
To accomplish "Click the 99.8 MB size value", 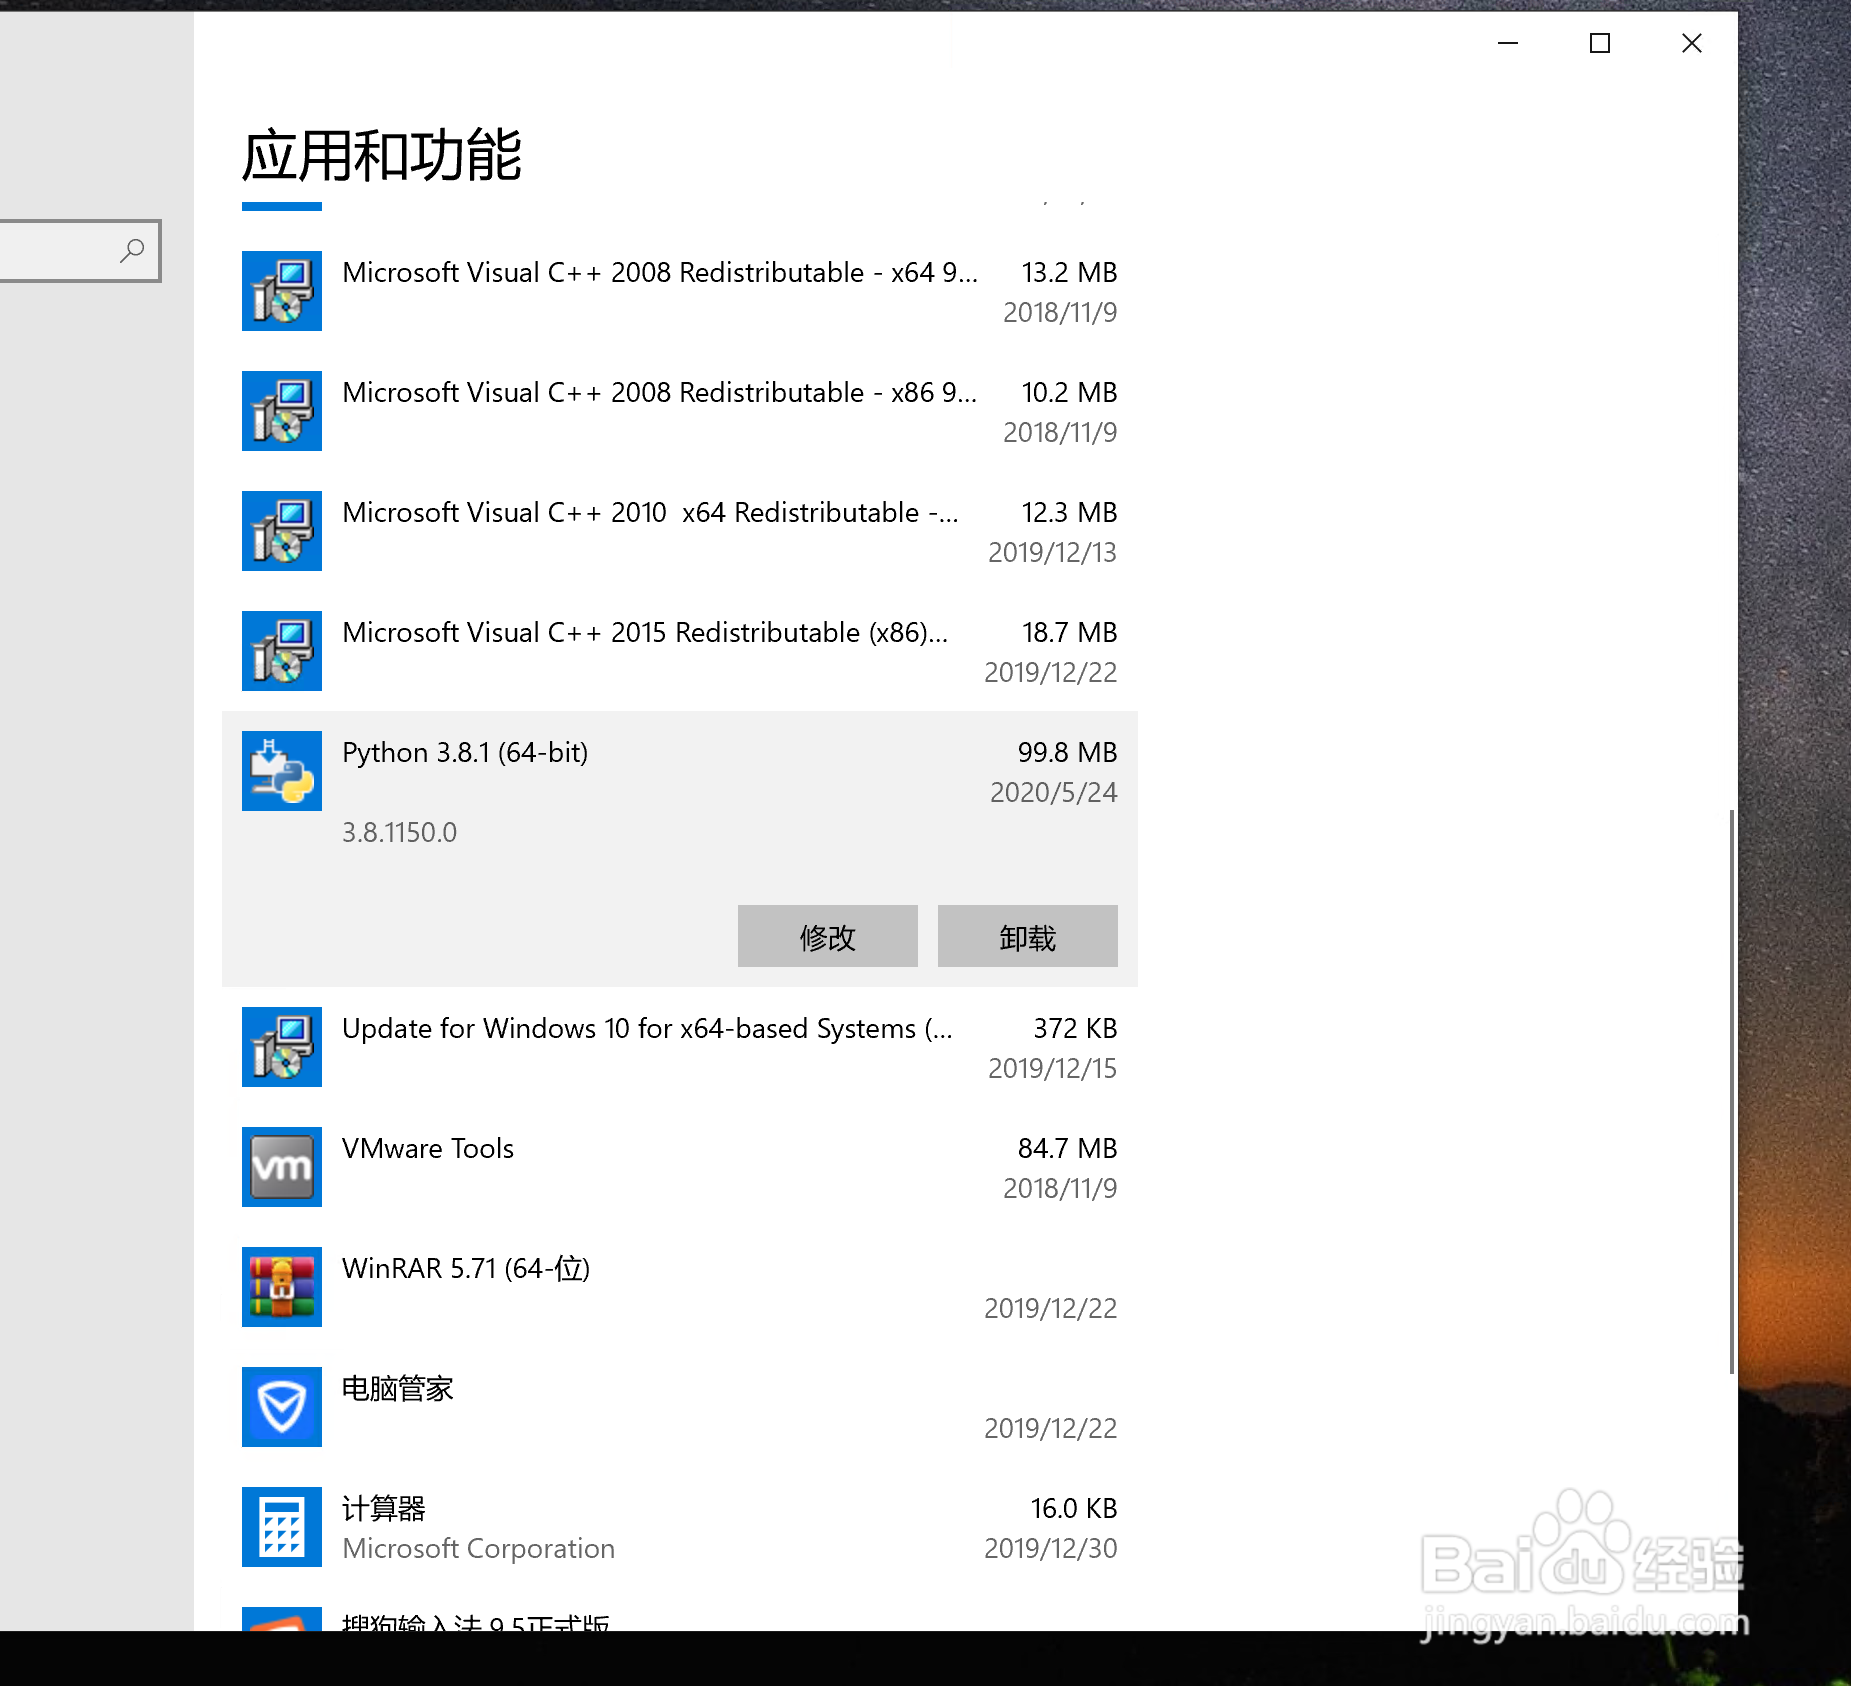I will coord(1067,752).
